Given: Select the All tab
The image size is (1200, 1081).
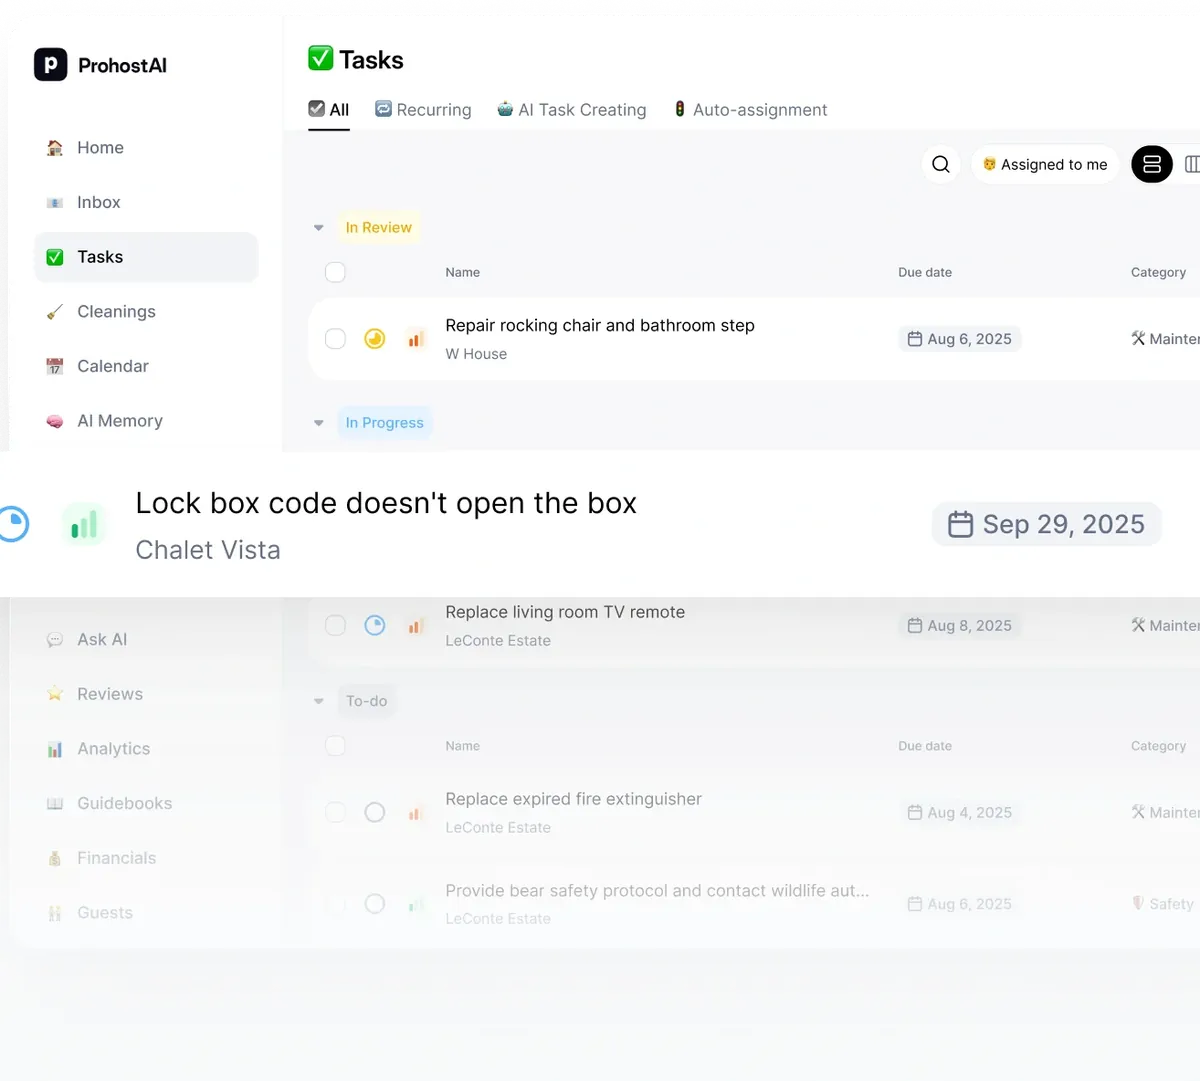Looking at the screenshot, I should (329, 110).
